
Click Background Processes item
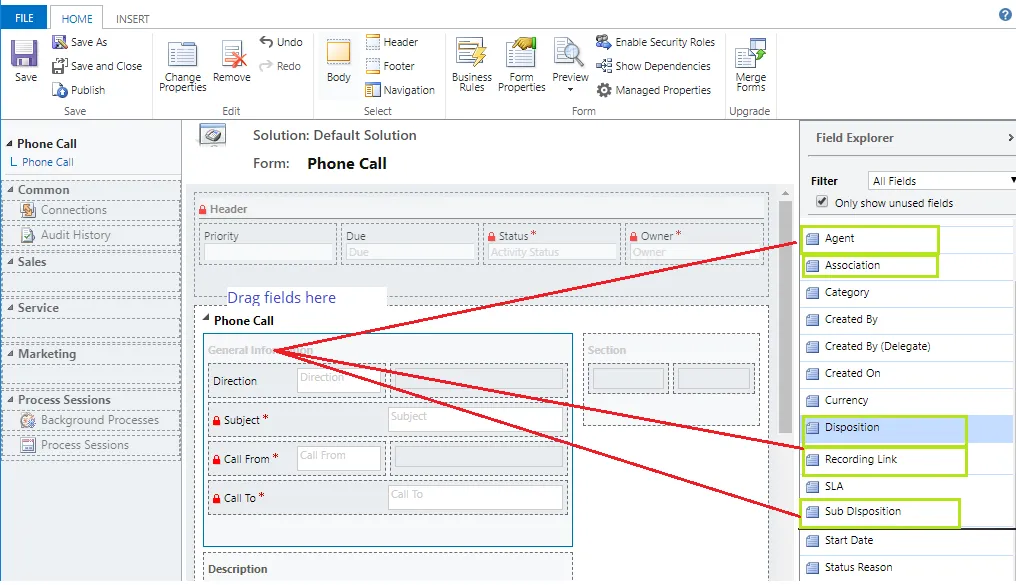coord(91,420)
